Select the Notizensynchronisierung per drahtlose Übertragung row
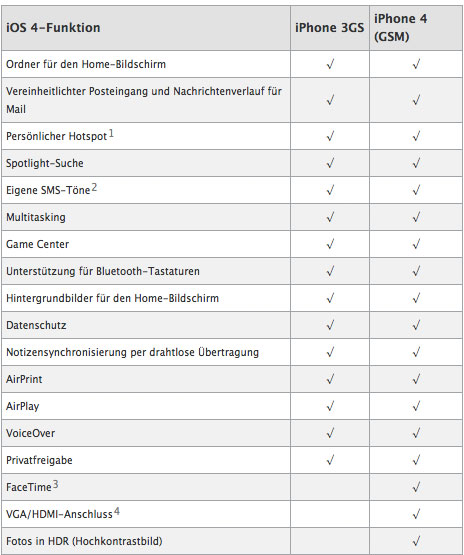 pos(232,352)
